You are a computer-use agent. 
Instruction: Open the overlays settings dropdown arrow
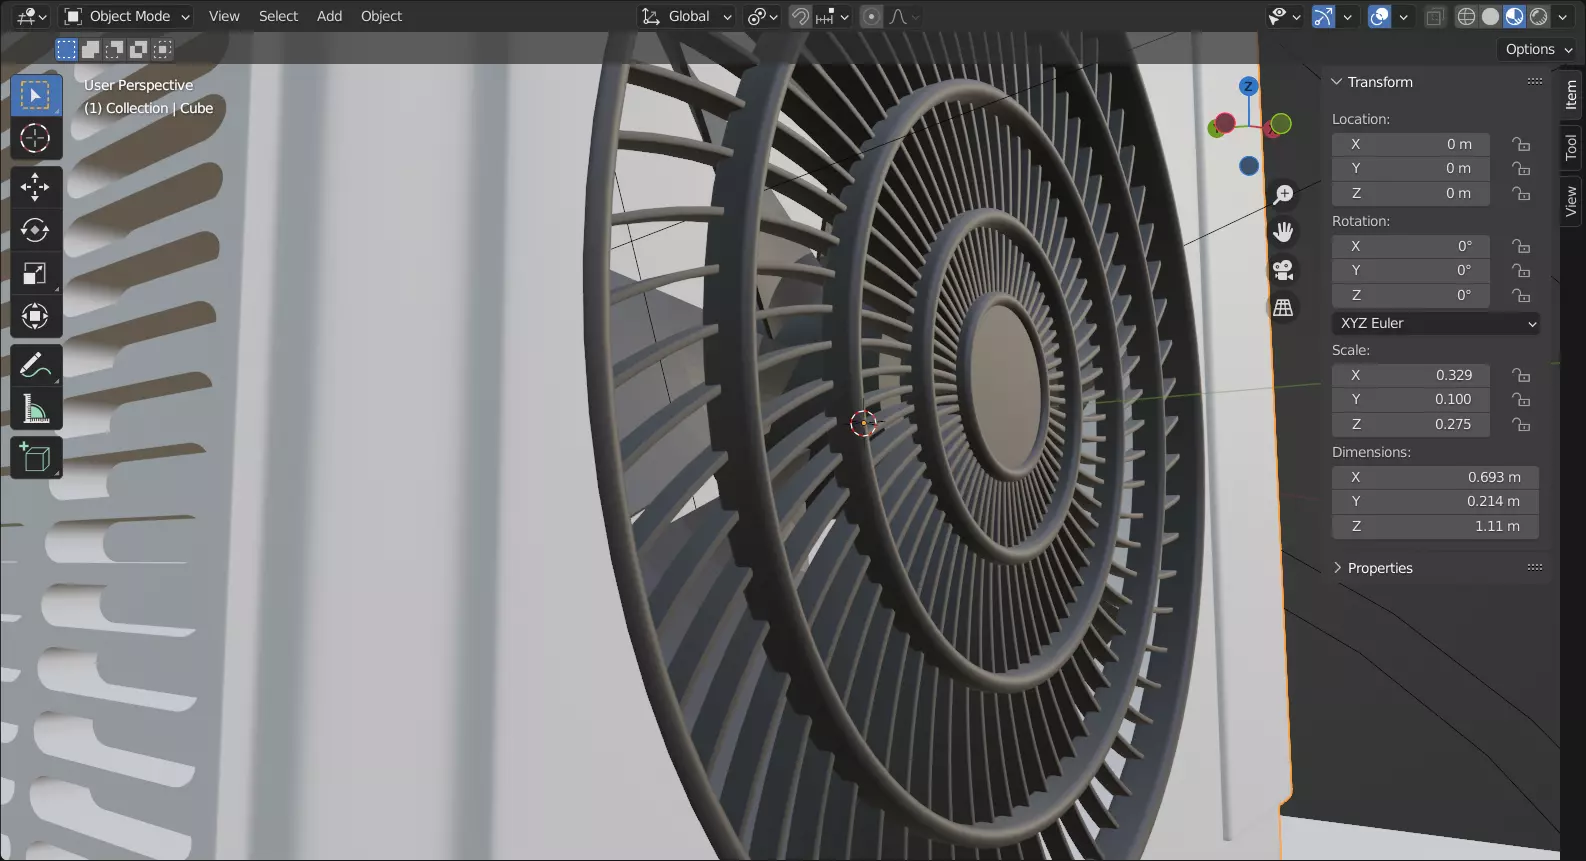1403,16
